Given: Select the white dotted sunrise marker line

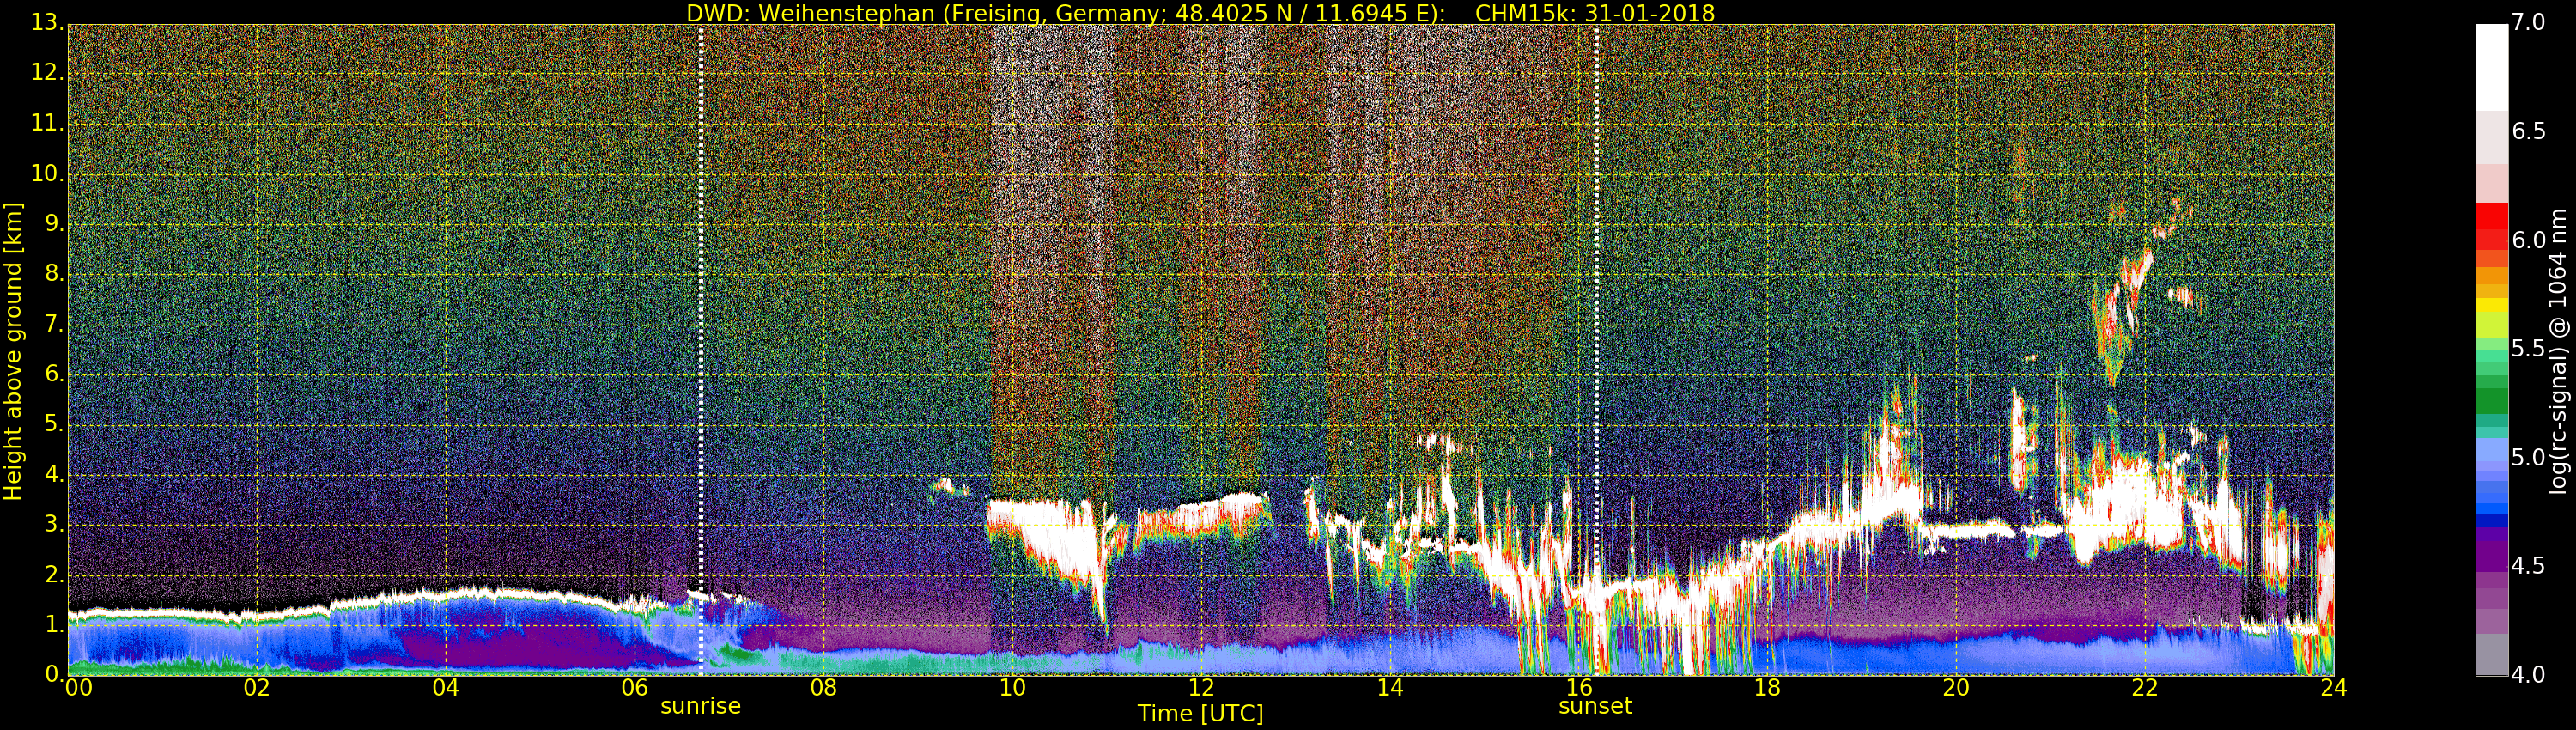Looking at the screenshot, I should pos(701,350).
